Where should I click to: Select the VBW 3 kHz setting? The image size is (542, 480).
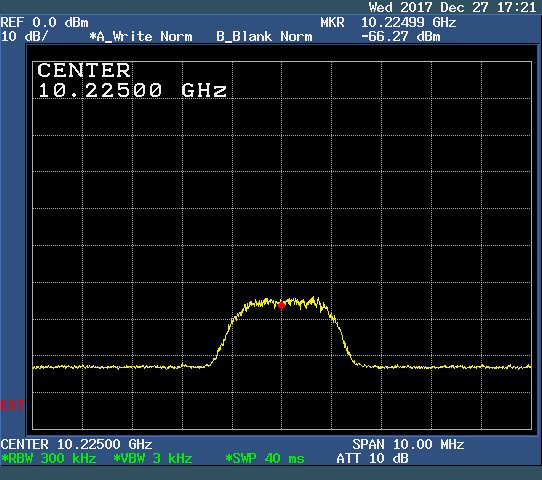[153, 459]
